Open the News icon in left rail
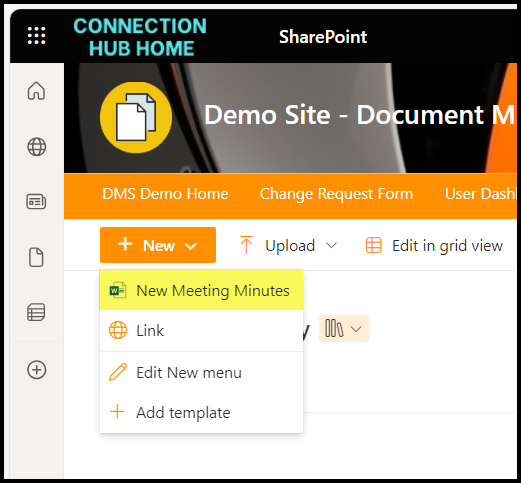The height and width of the screenshot is (483, 521). coord(36,202)
